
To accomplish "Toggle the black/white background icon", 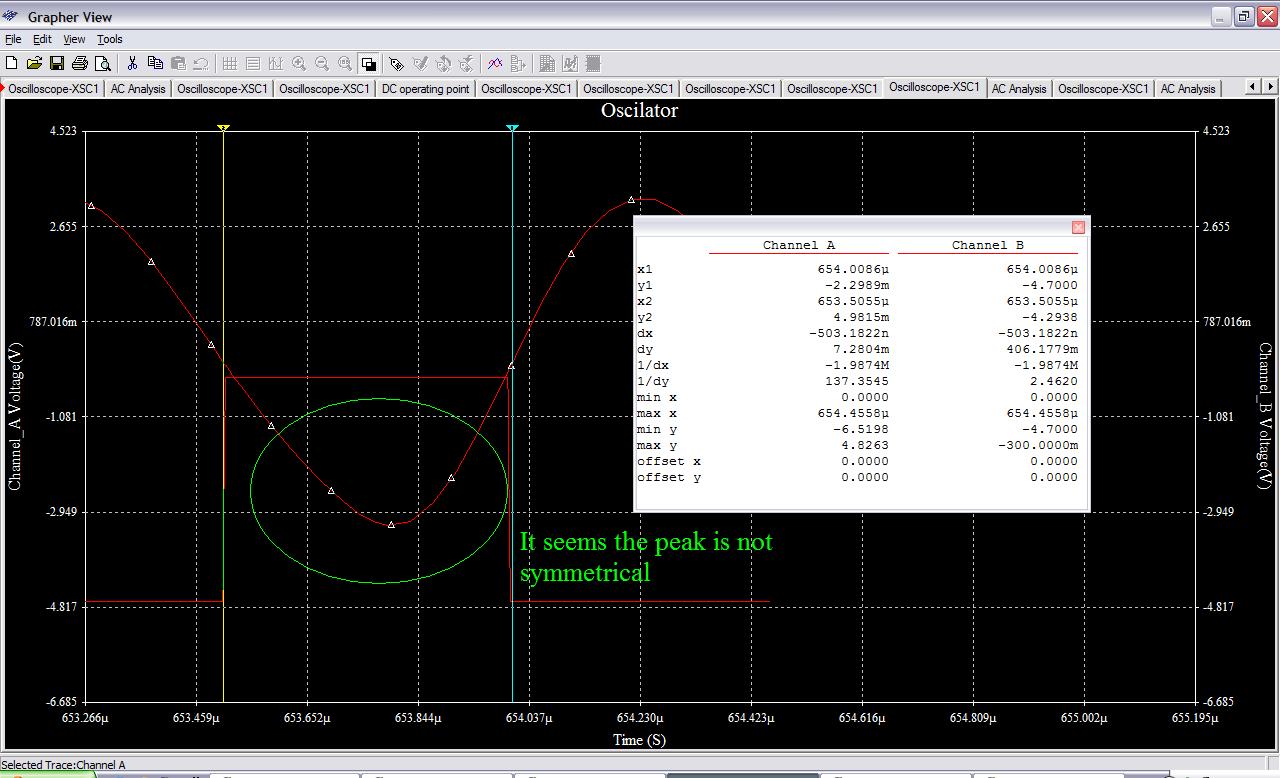I will pos(369,63).
